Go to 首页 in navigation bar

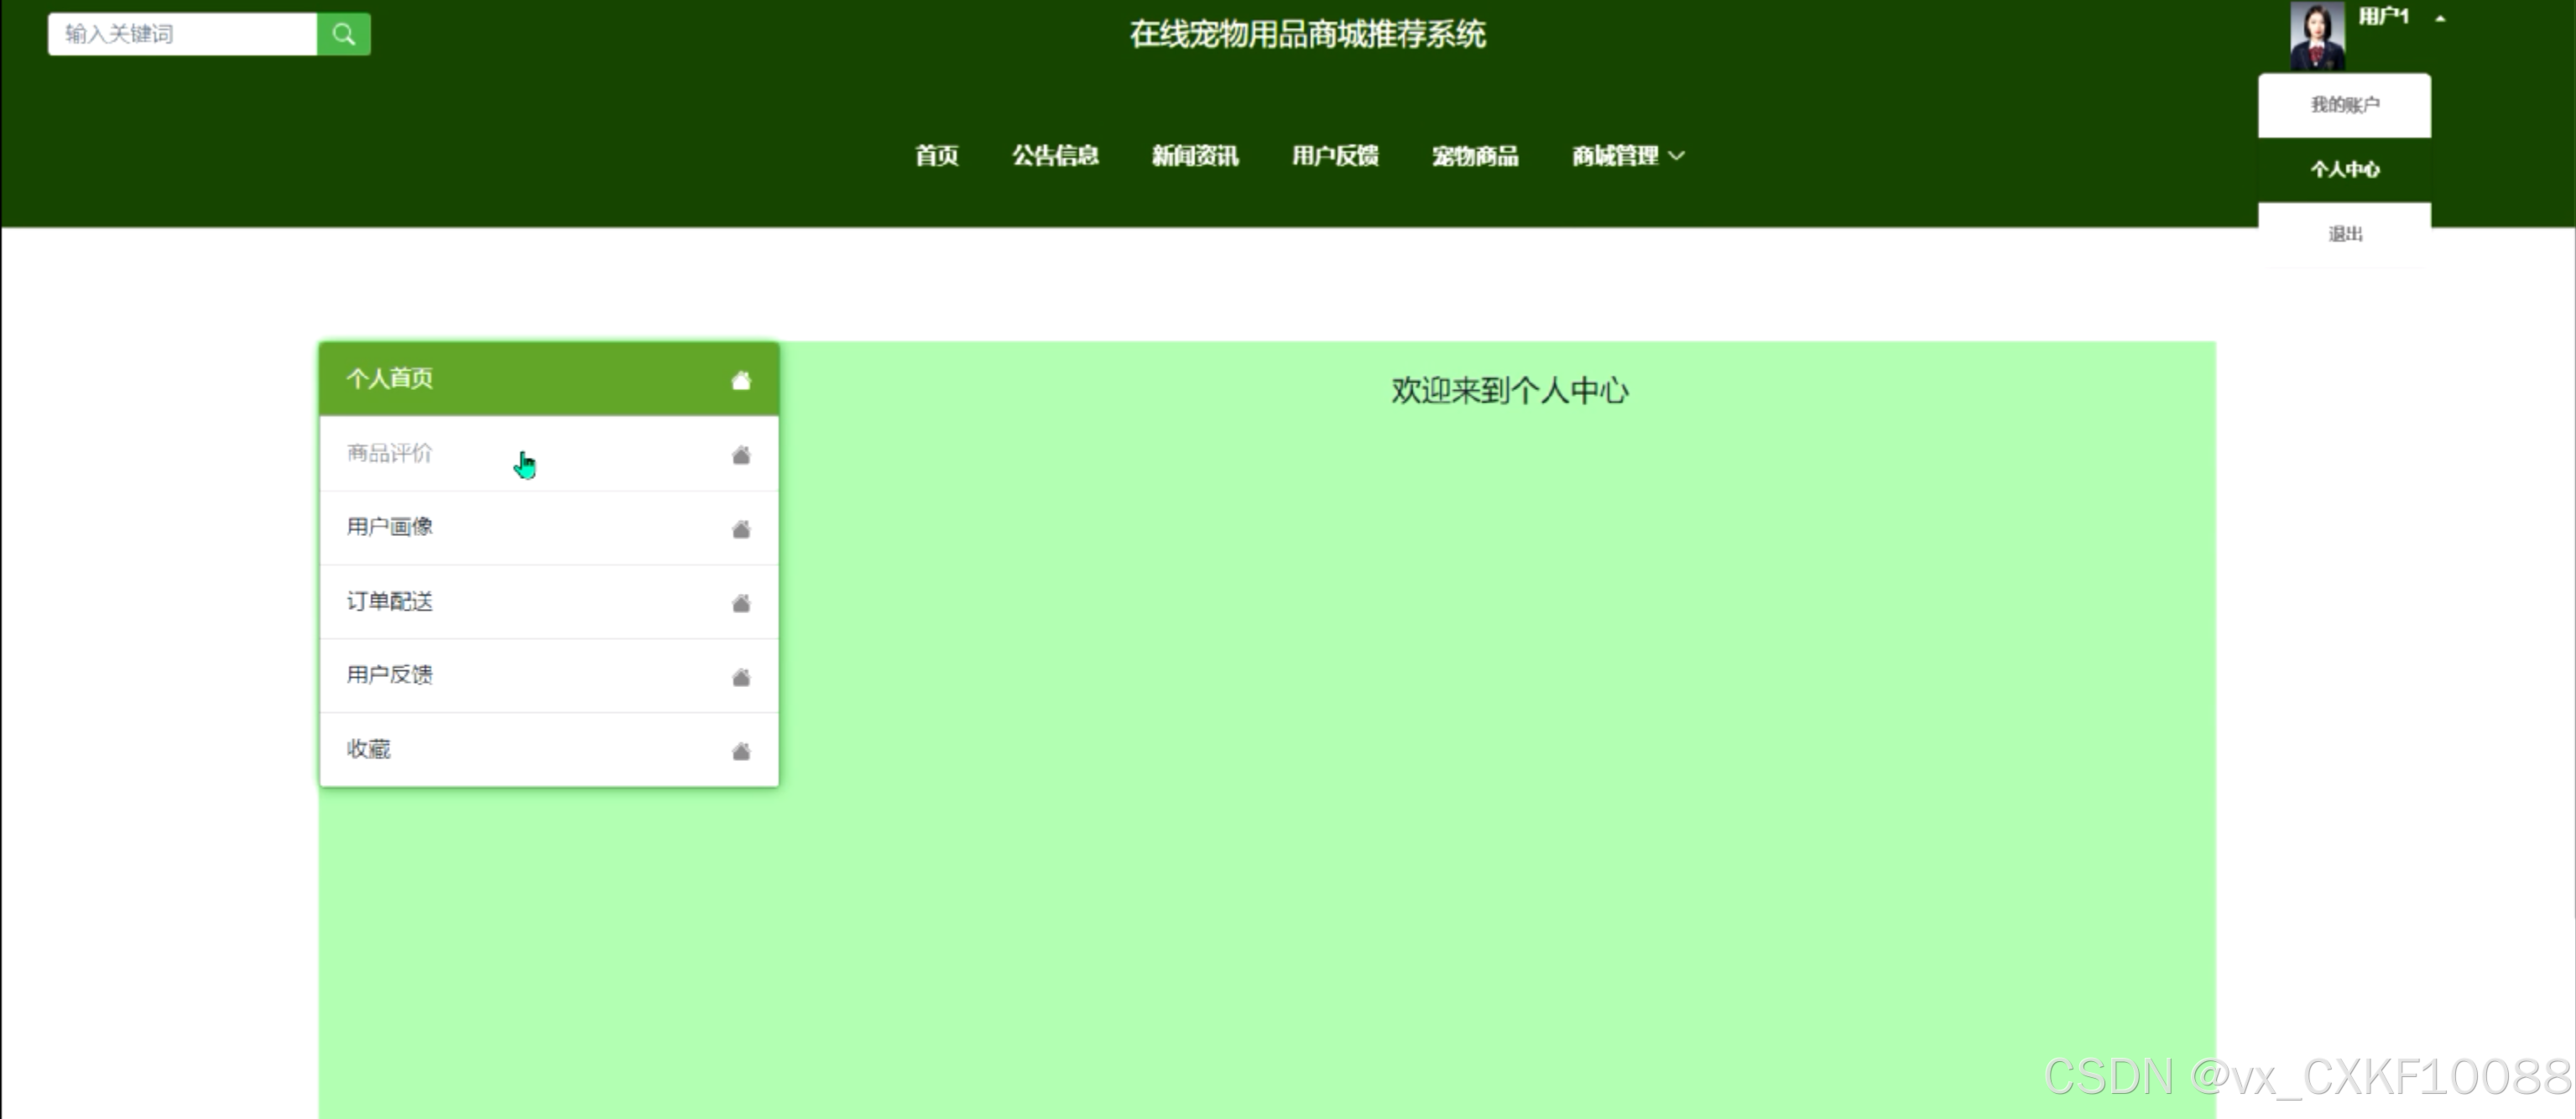pyautogui.click(x=936, y=155)
